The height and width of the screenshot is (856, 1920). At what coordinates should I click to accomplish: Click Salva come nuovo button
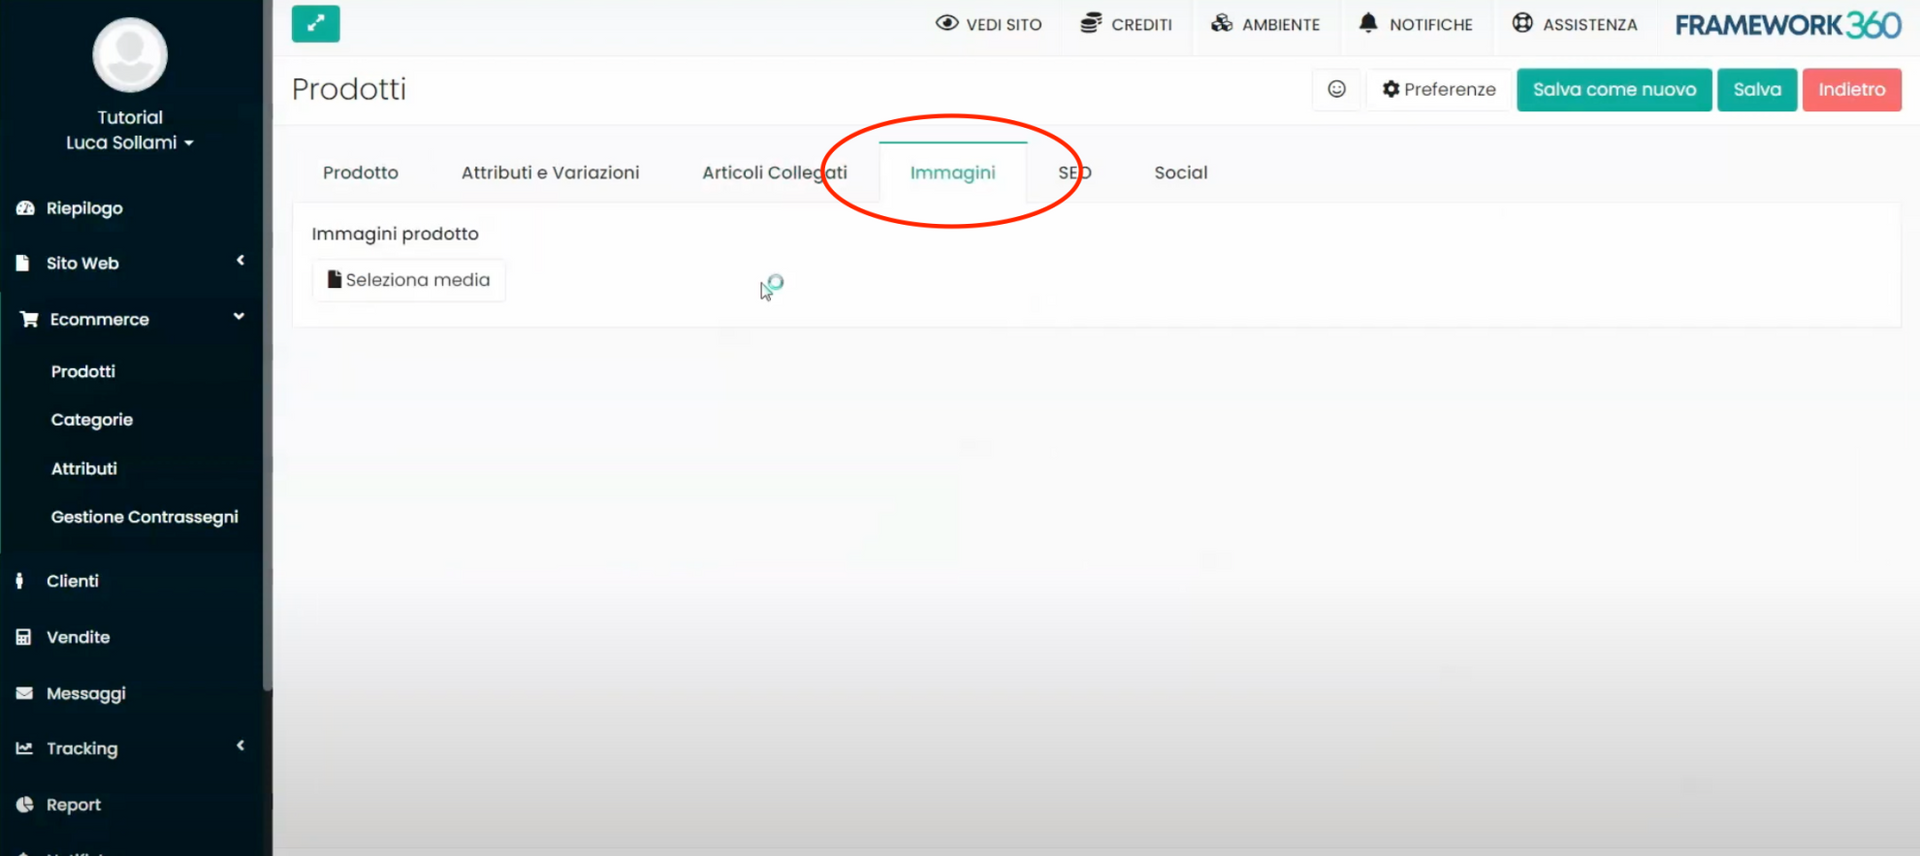[1614, 89]
